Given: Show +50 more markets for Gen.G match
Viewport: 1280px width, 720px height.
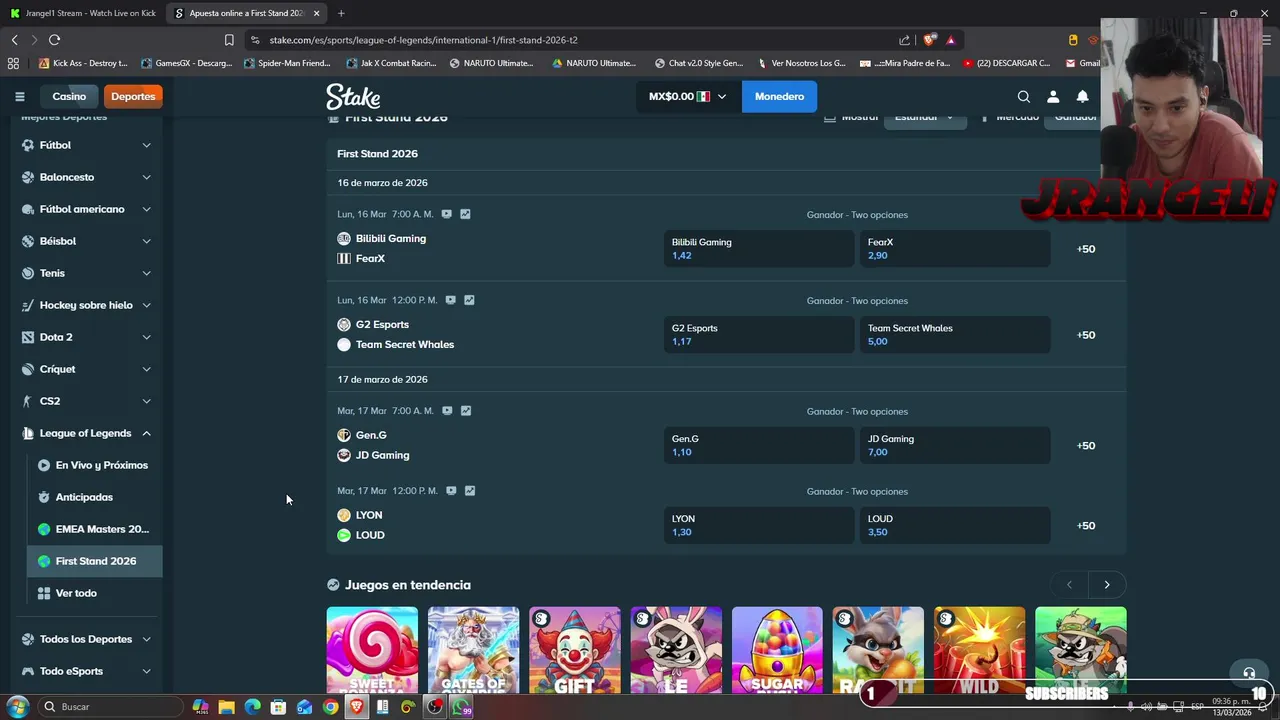Looking at the screenshot, I should point(1086,446).
